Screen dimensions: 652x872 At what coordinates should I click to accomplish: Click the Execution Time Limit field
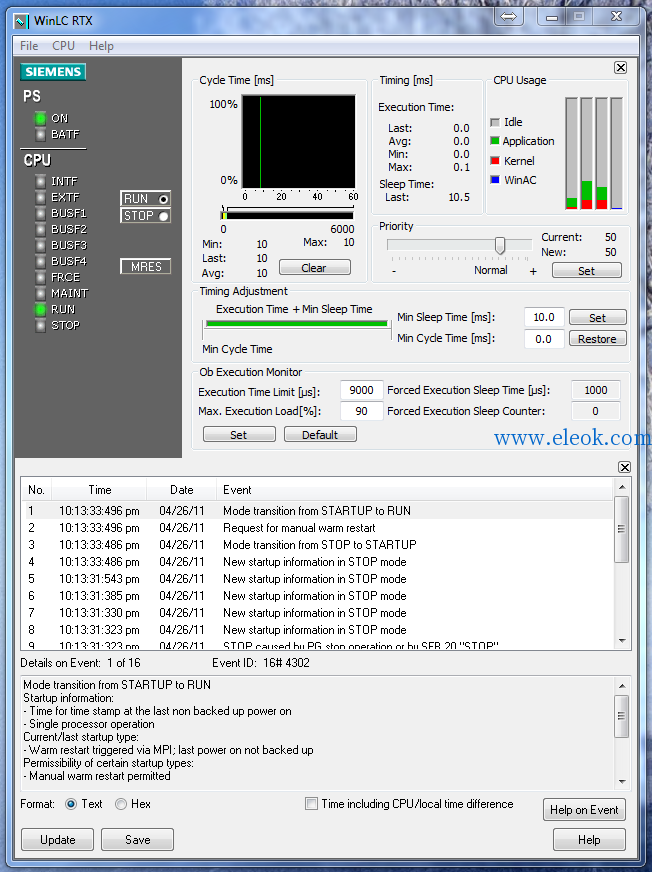tap(362, 390)
